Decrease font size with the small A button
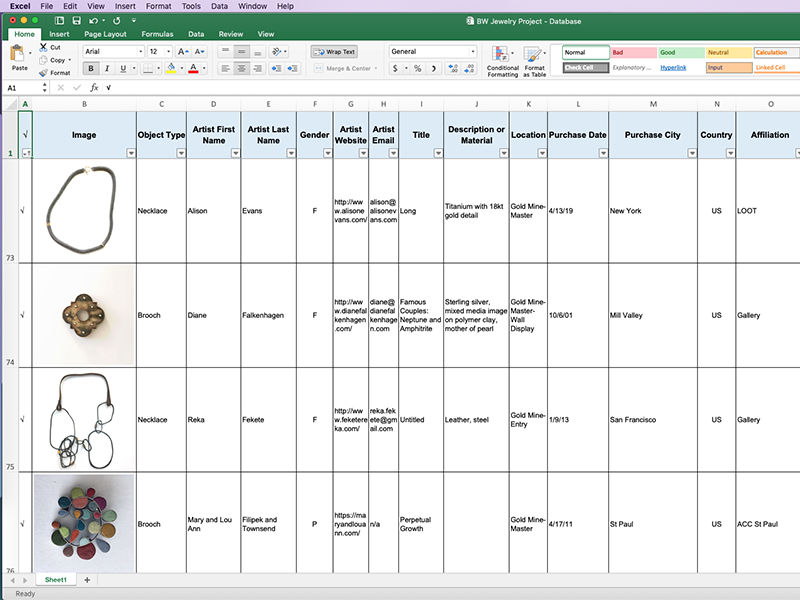Image resolution: width=800 pixels, height=600 pixels. [x=199, y=52]
